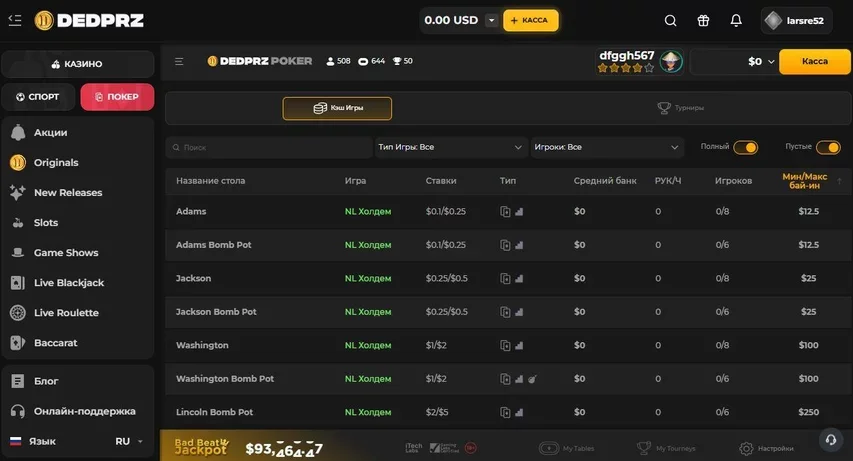Viewport: 853px width, 461px height.
Task: Click the yellow Касса button in poker header
Action: (814, 62)
